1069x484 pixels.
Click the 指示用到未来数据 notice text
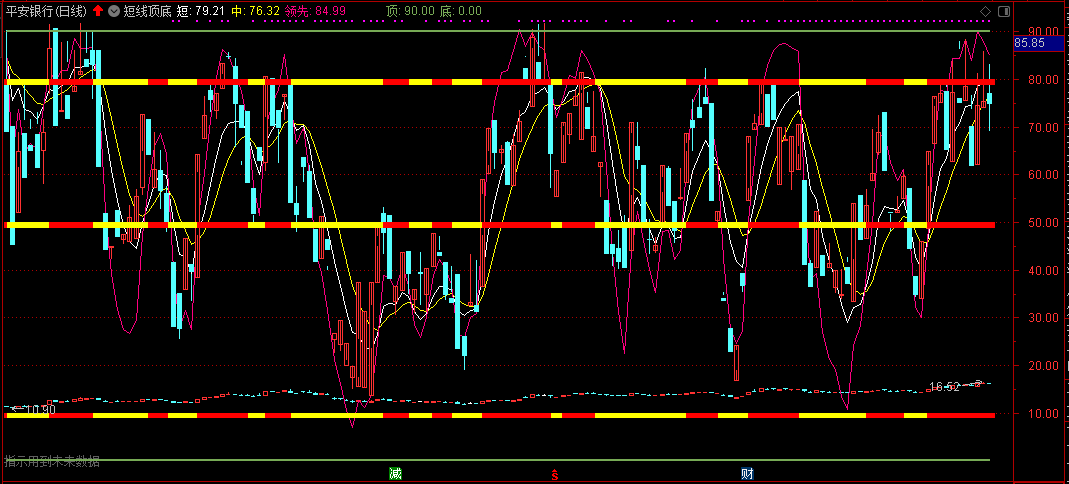52,462
